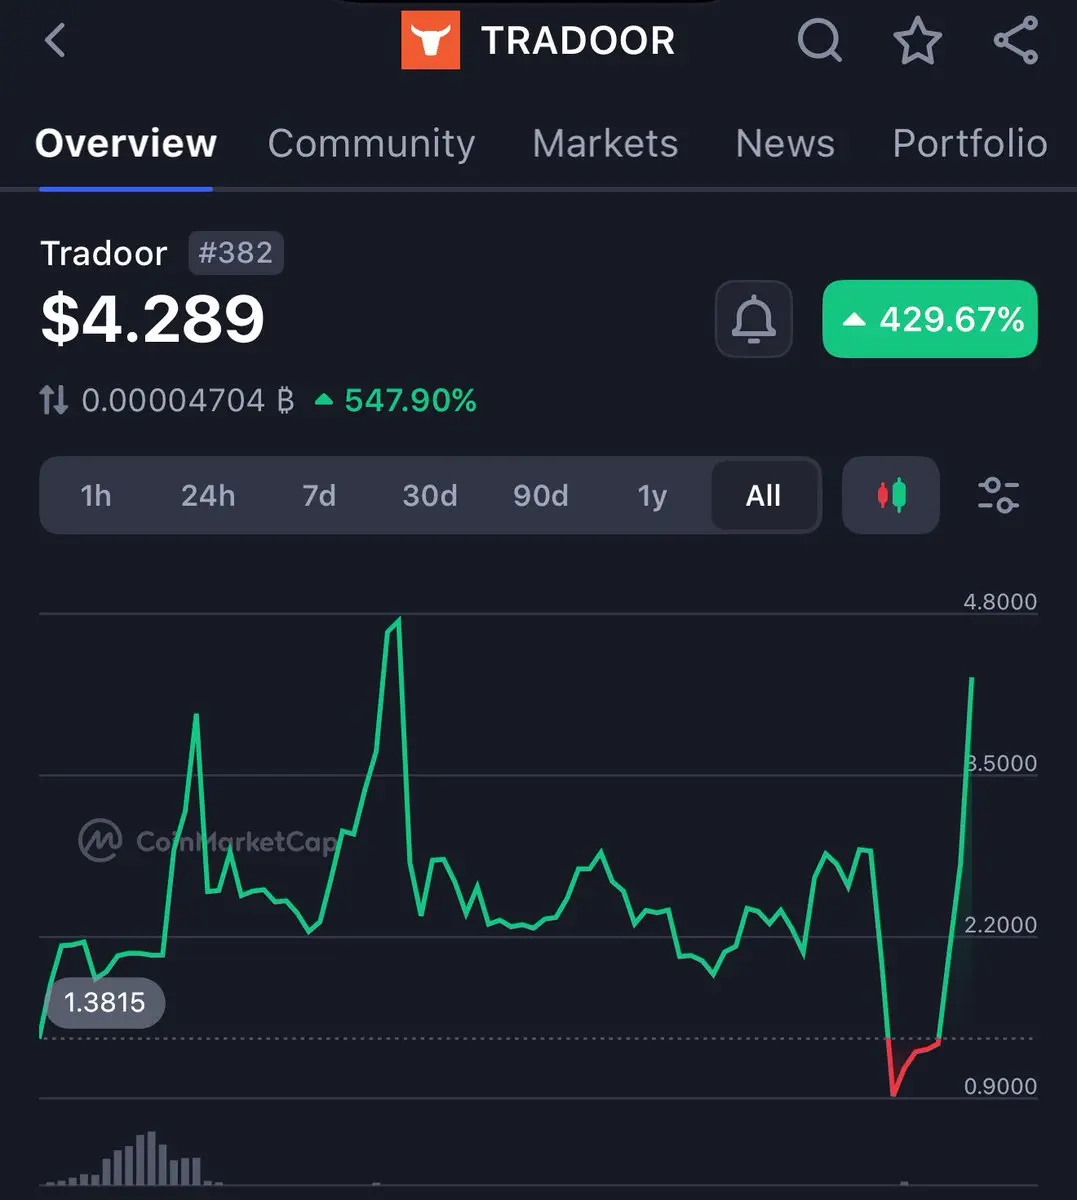This screenshot has height=1200, width=1077.
Task: Tap the TRADOOR header title
Action: [x=578, y=41]
